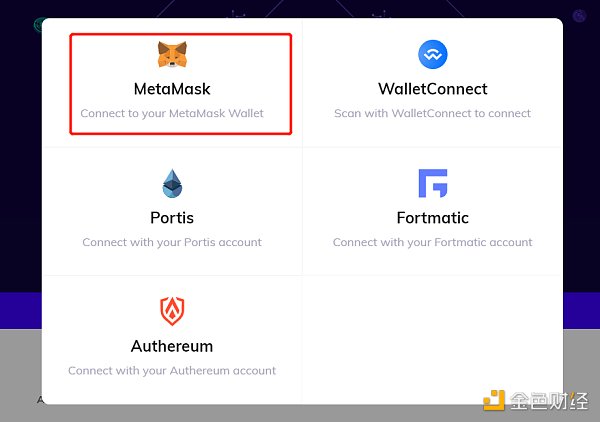
Task: Choose the Authereum option label
Action: click(x=172, y=347)
